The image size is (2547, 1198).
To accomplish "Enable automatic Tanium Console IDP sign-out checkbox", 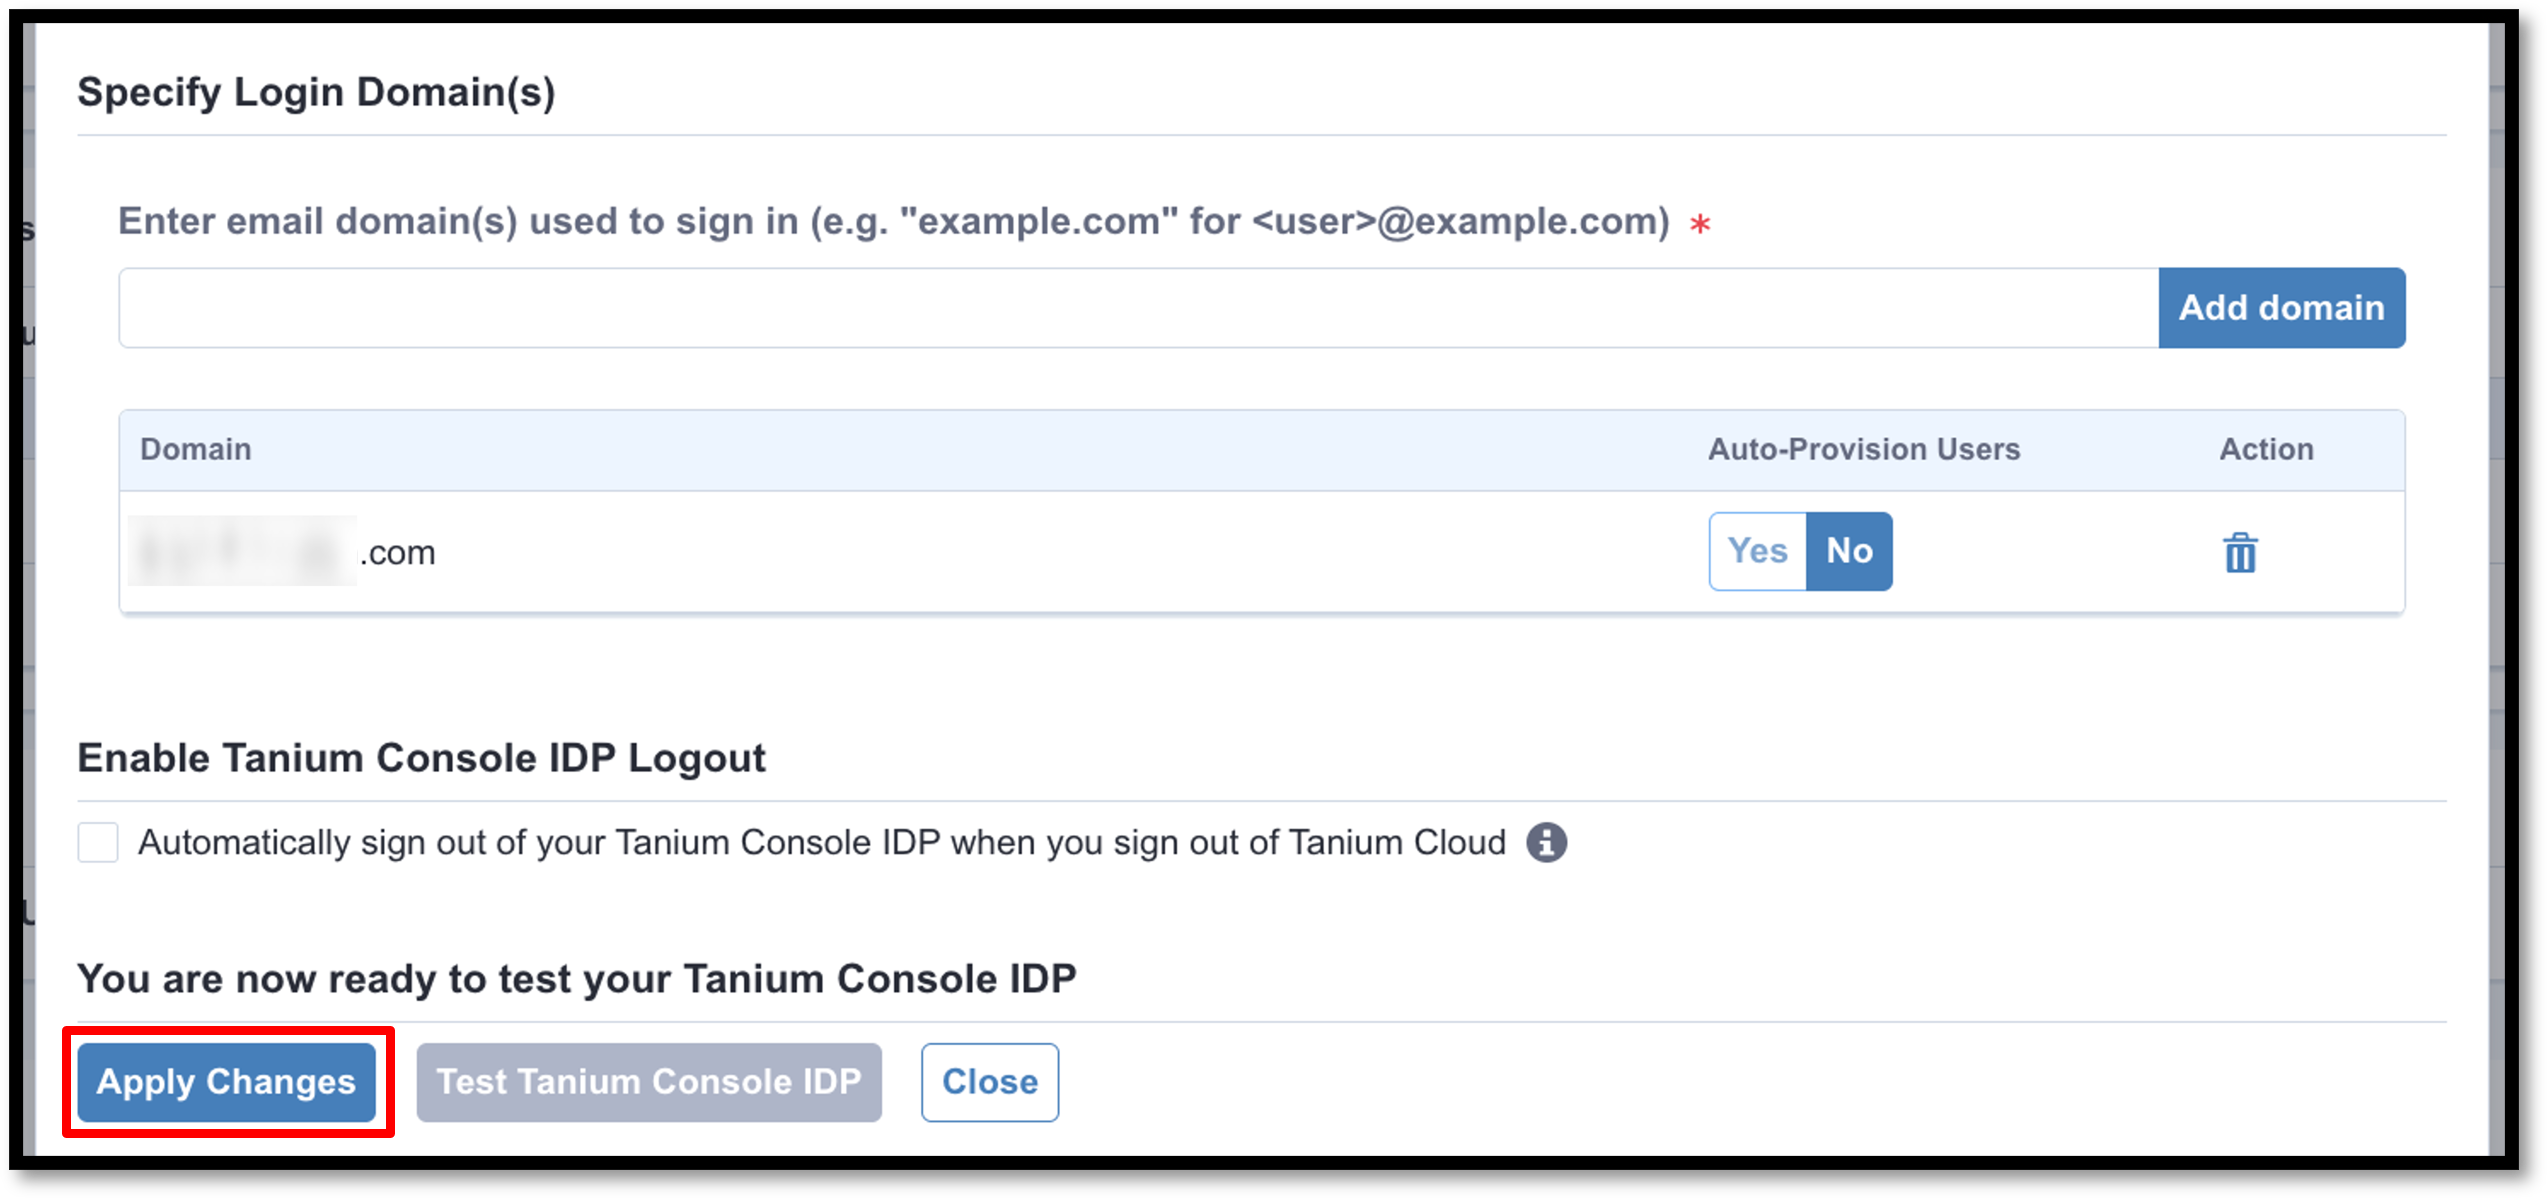I will (x=98, y=842).
